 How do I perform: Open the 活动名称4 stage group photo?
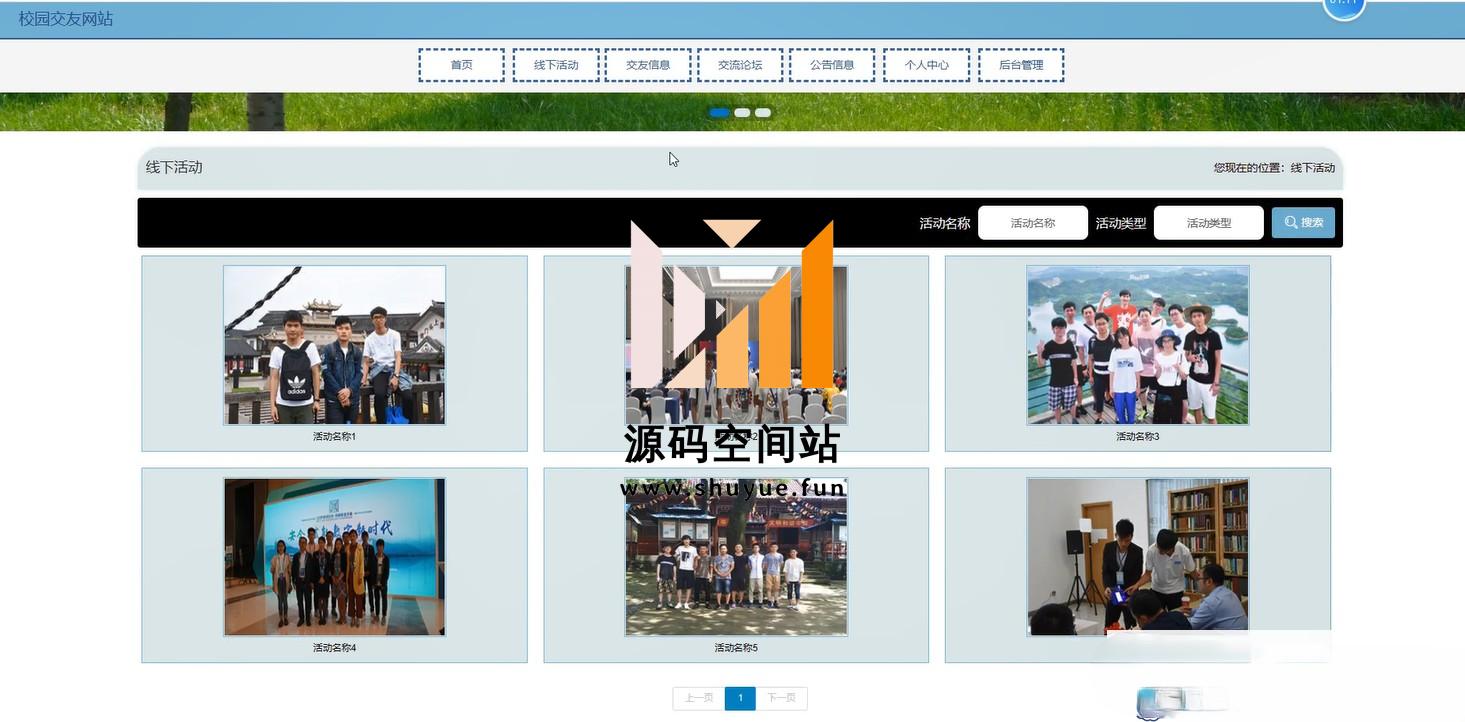[x=334, y=557]
